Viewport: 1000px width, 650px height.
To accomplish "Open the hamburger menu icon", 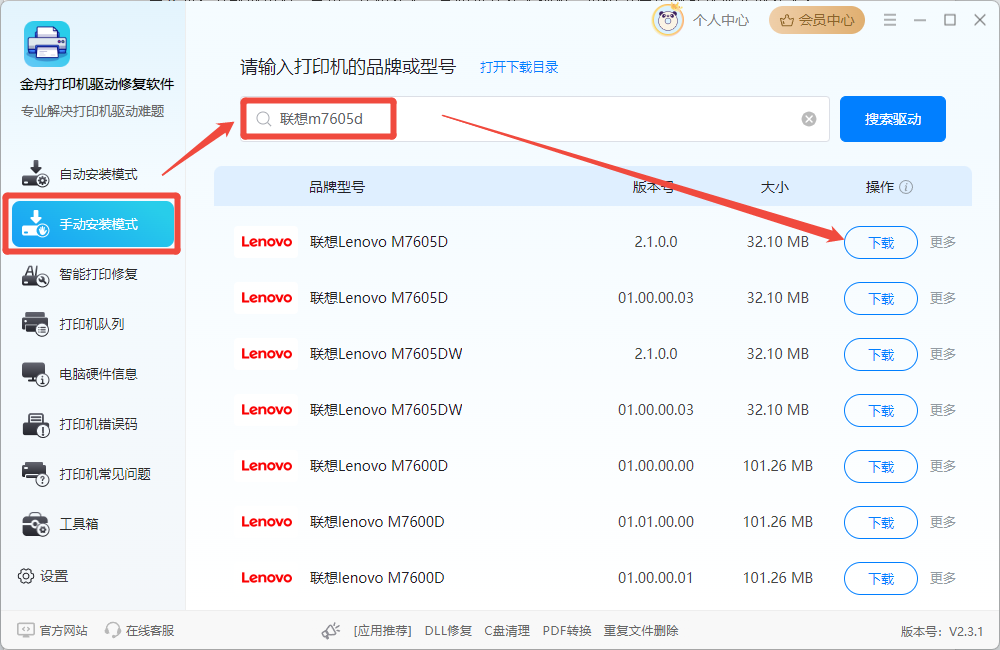I will click(890, 20).
